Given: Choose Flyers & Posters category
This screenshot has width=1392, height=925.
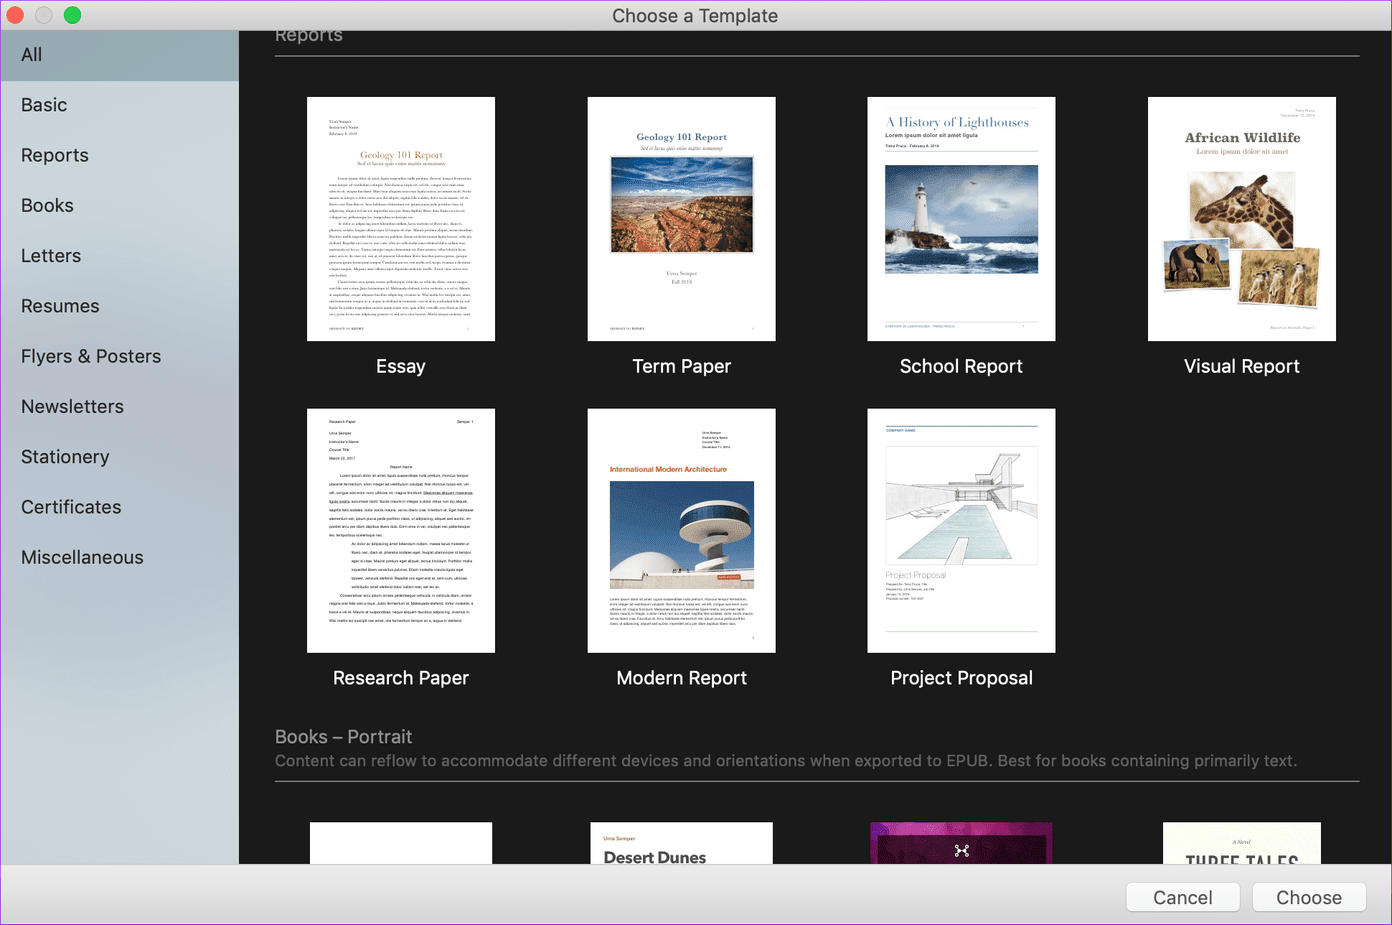Looking at the screenshot, I should pyautogui.click(x=119, y=356).
